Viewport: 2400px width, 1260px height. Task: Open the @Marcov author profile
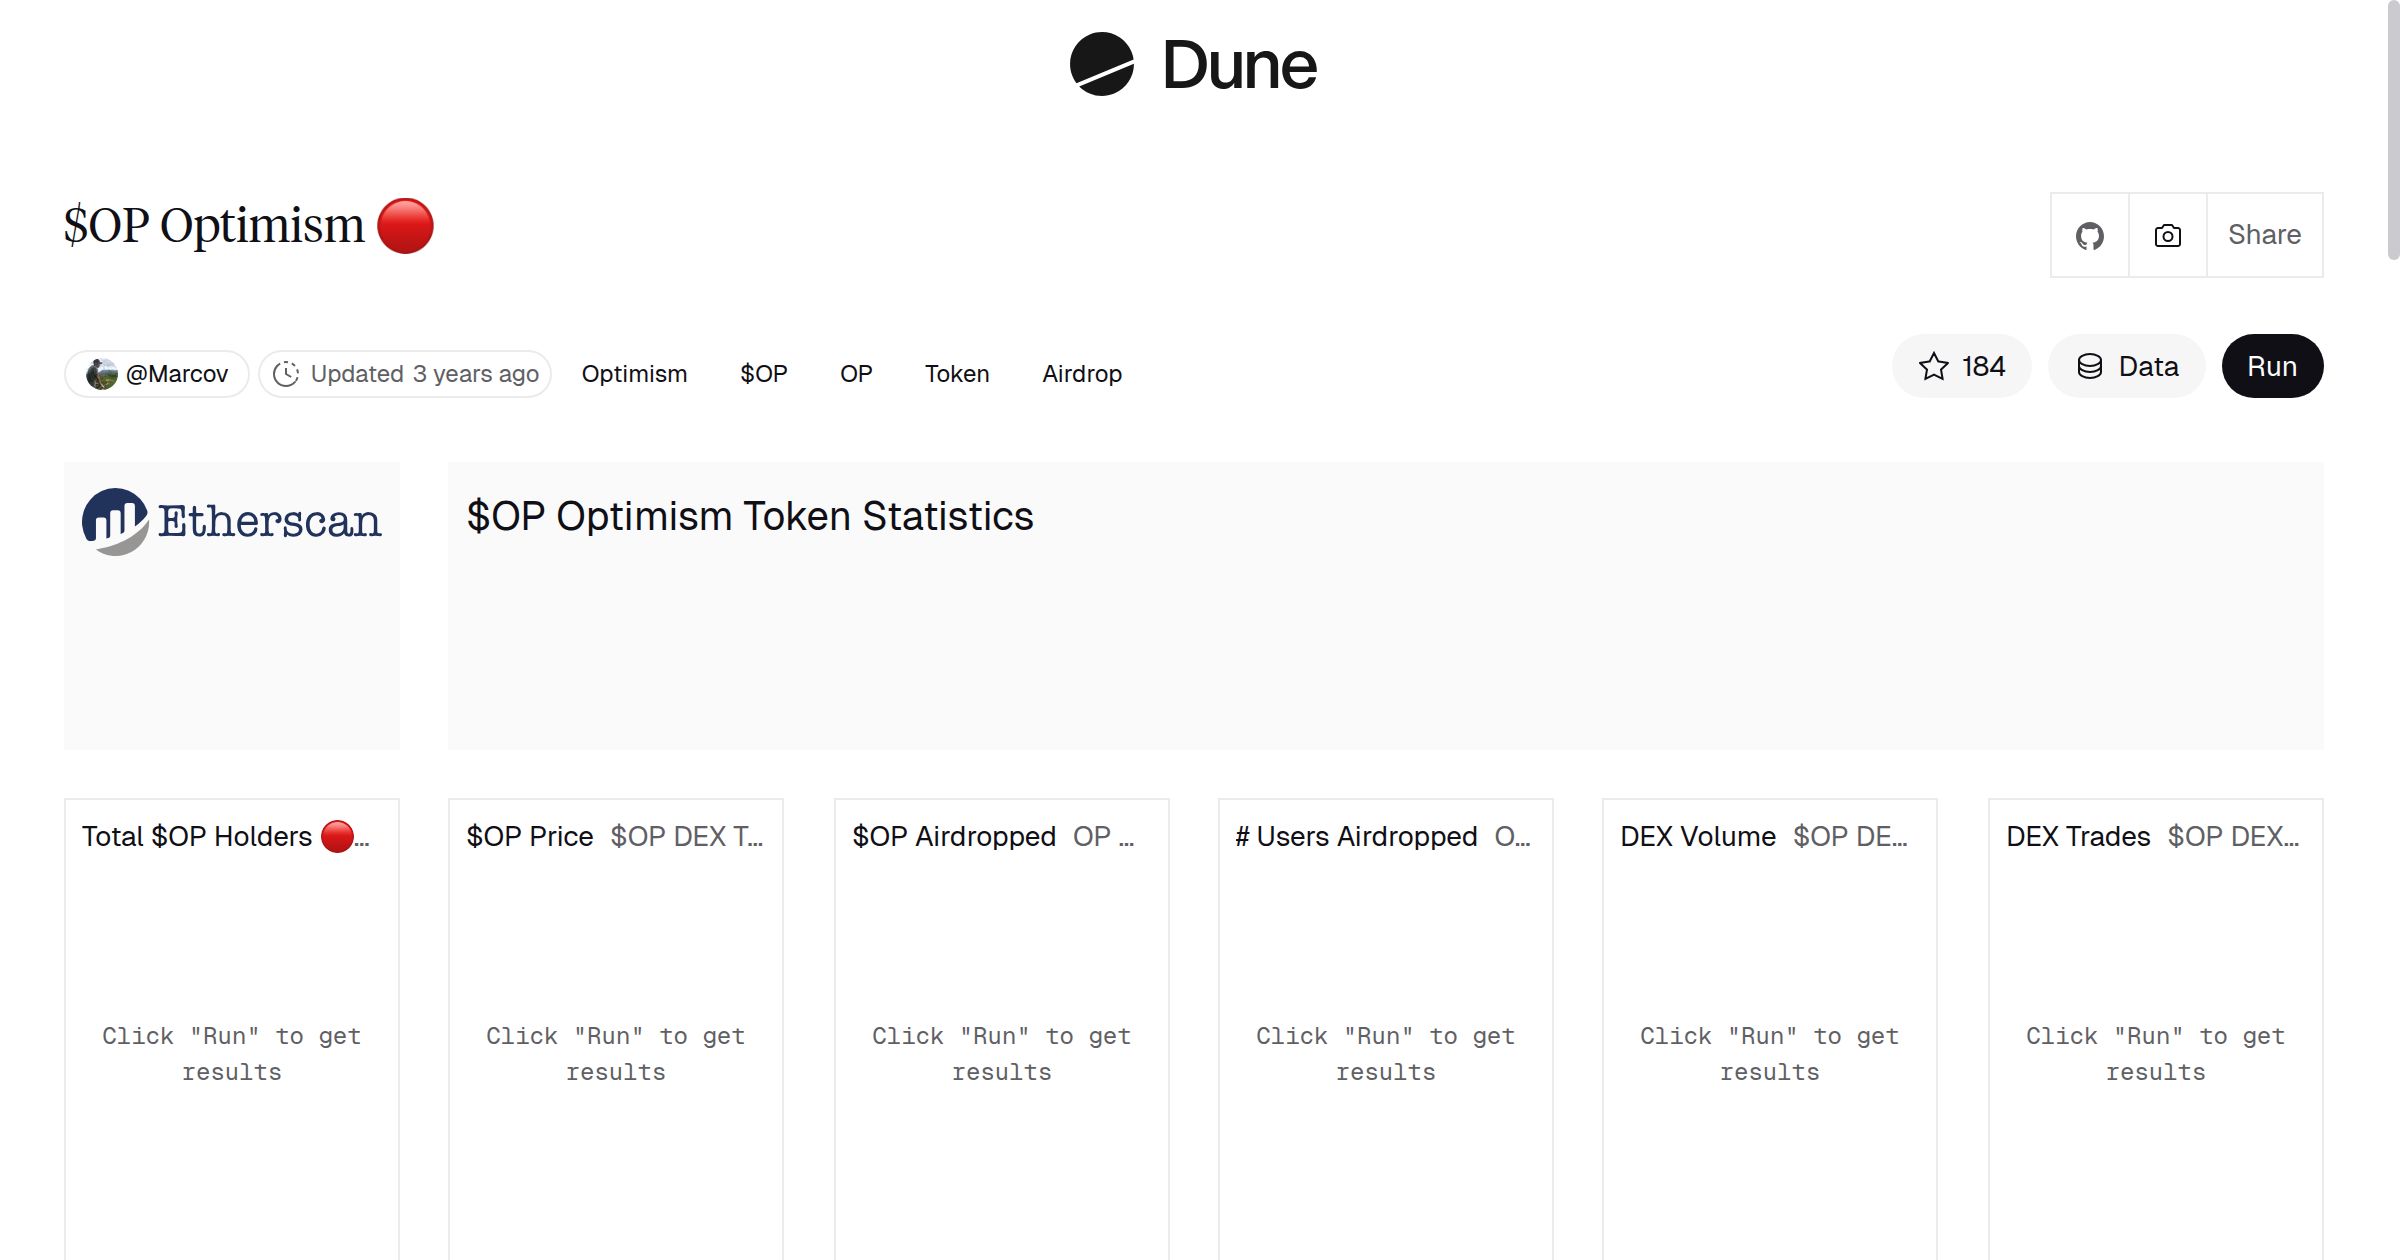[x=177, y=374]
